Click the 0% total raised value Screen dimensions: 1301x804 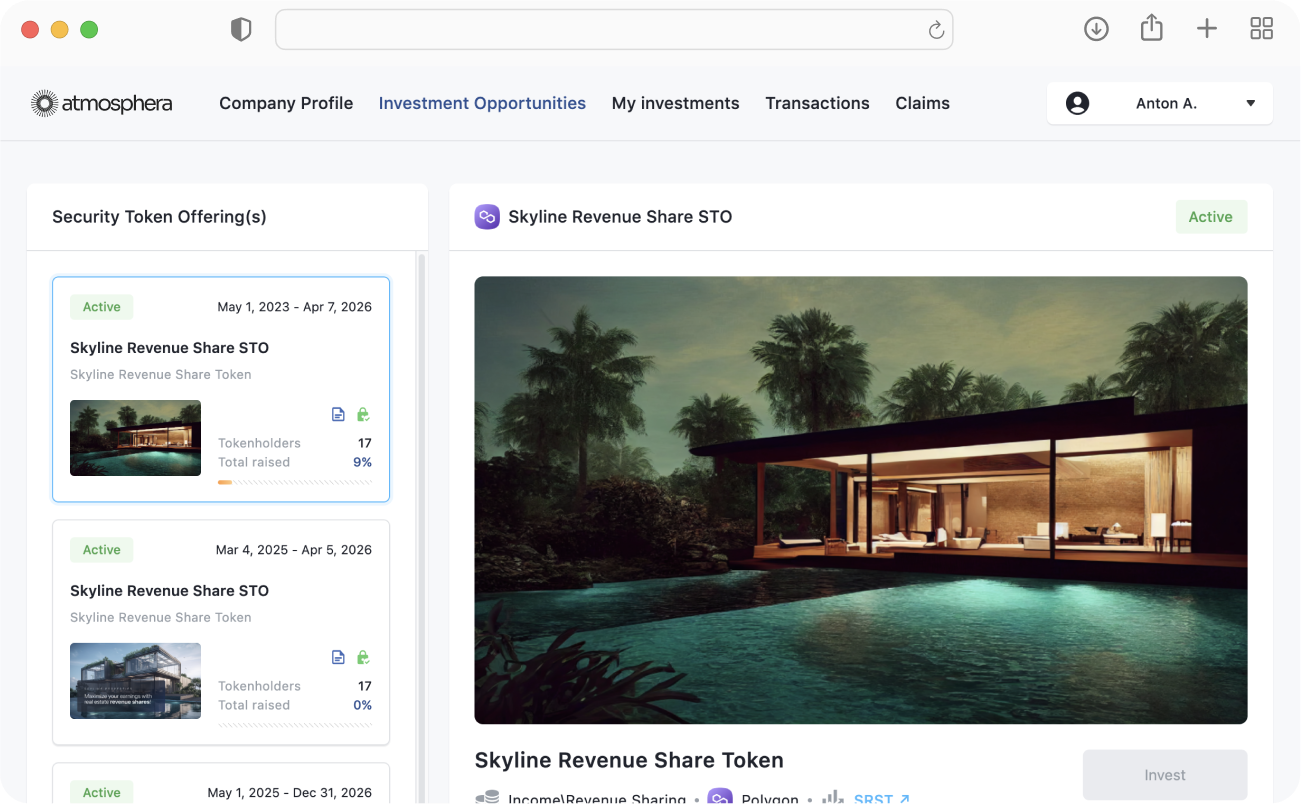(362, 705)
